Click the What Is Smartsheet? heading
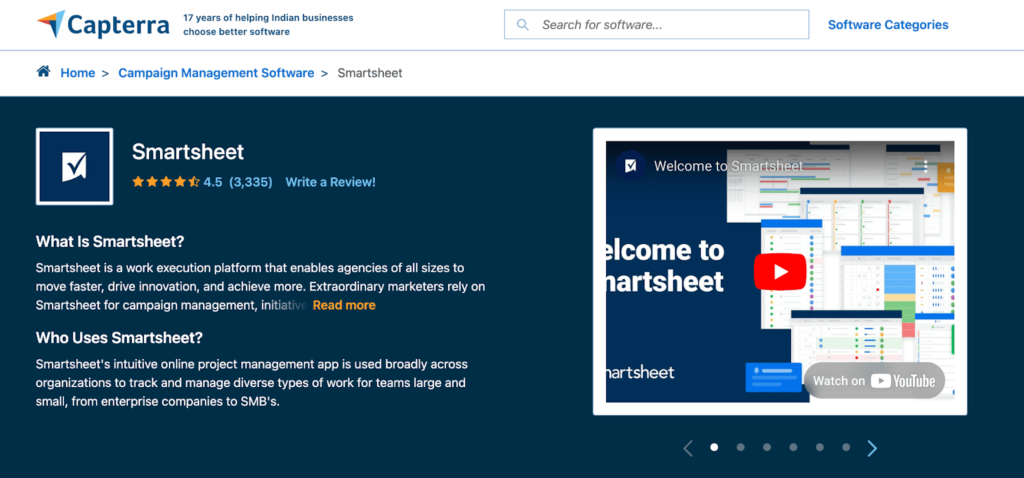The height and width of the screenshot is (478, 1024). 110,242
